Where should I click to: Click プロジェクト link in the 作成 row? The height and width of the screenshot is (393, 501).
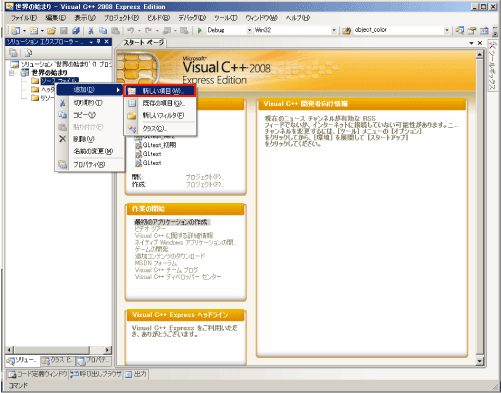point(205,184)
